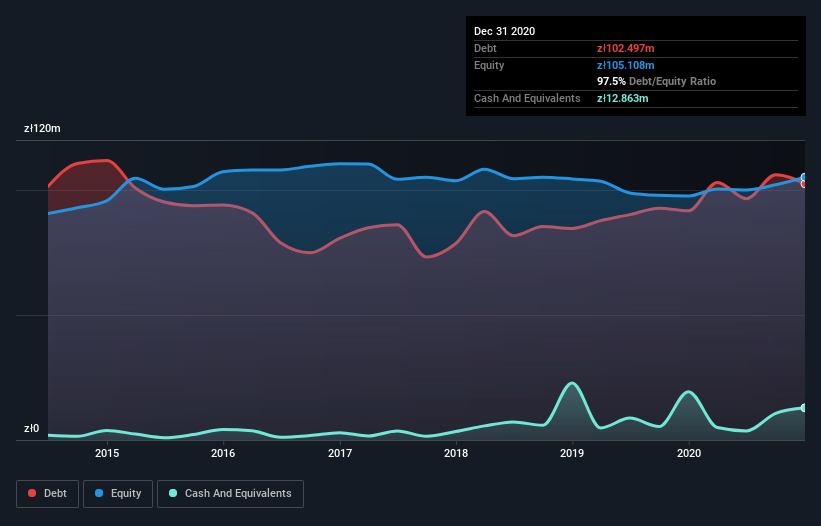Image resolution: width=821 pixels, height=526 pixels.
Task: Click the teal Cash legend dot
Action: pos(173,493)
